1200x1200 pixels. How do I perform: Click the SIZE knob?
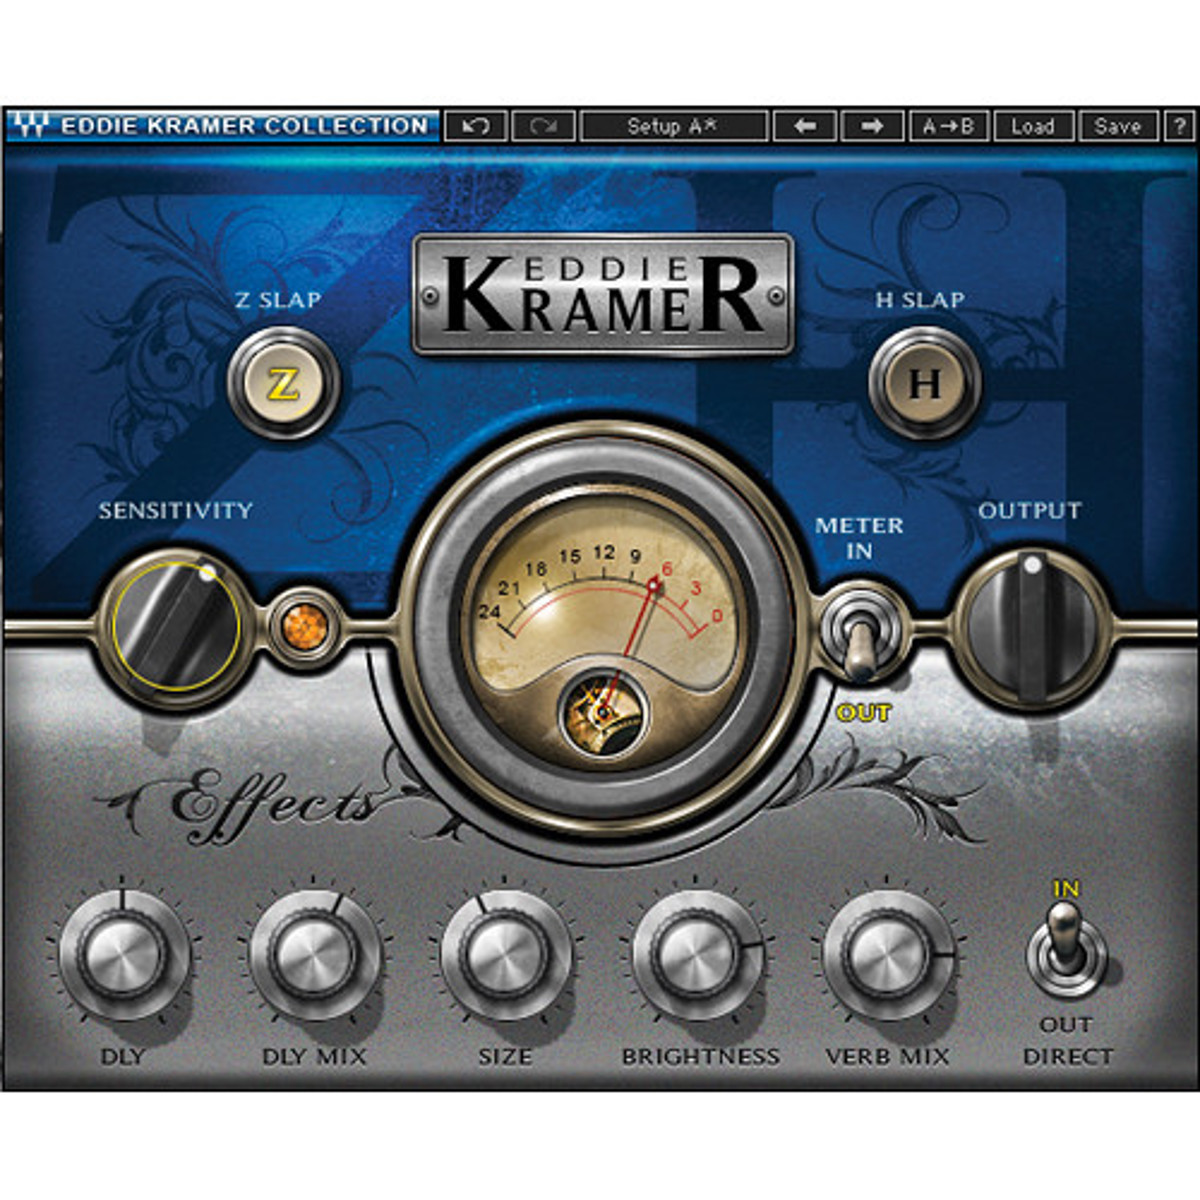coord(505,954)
